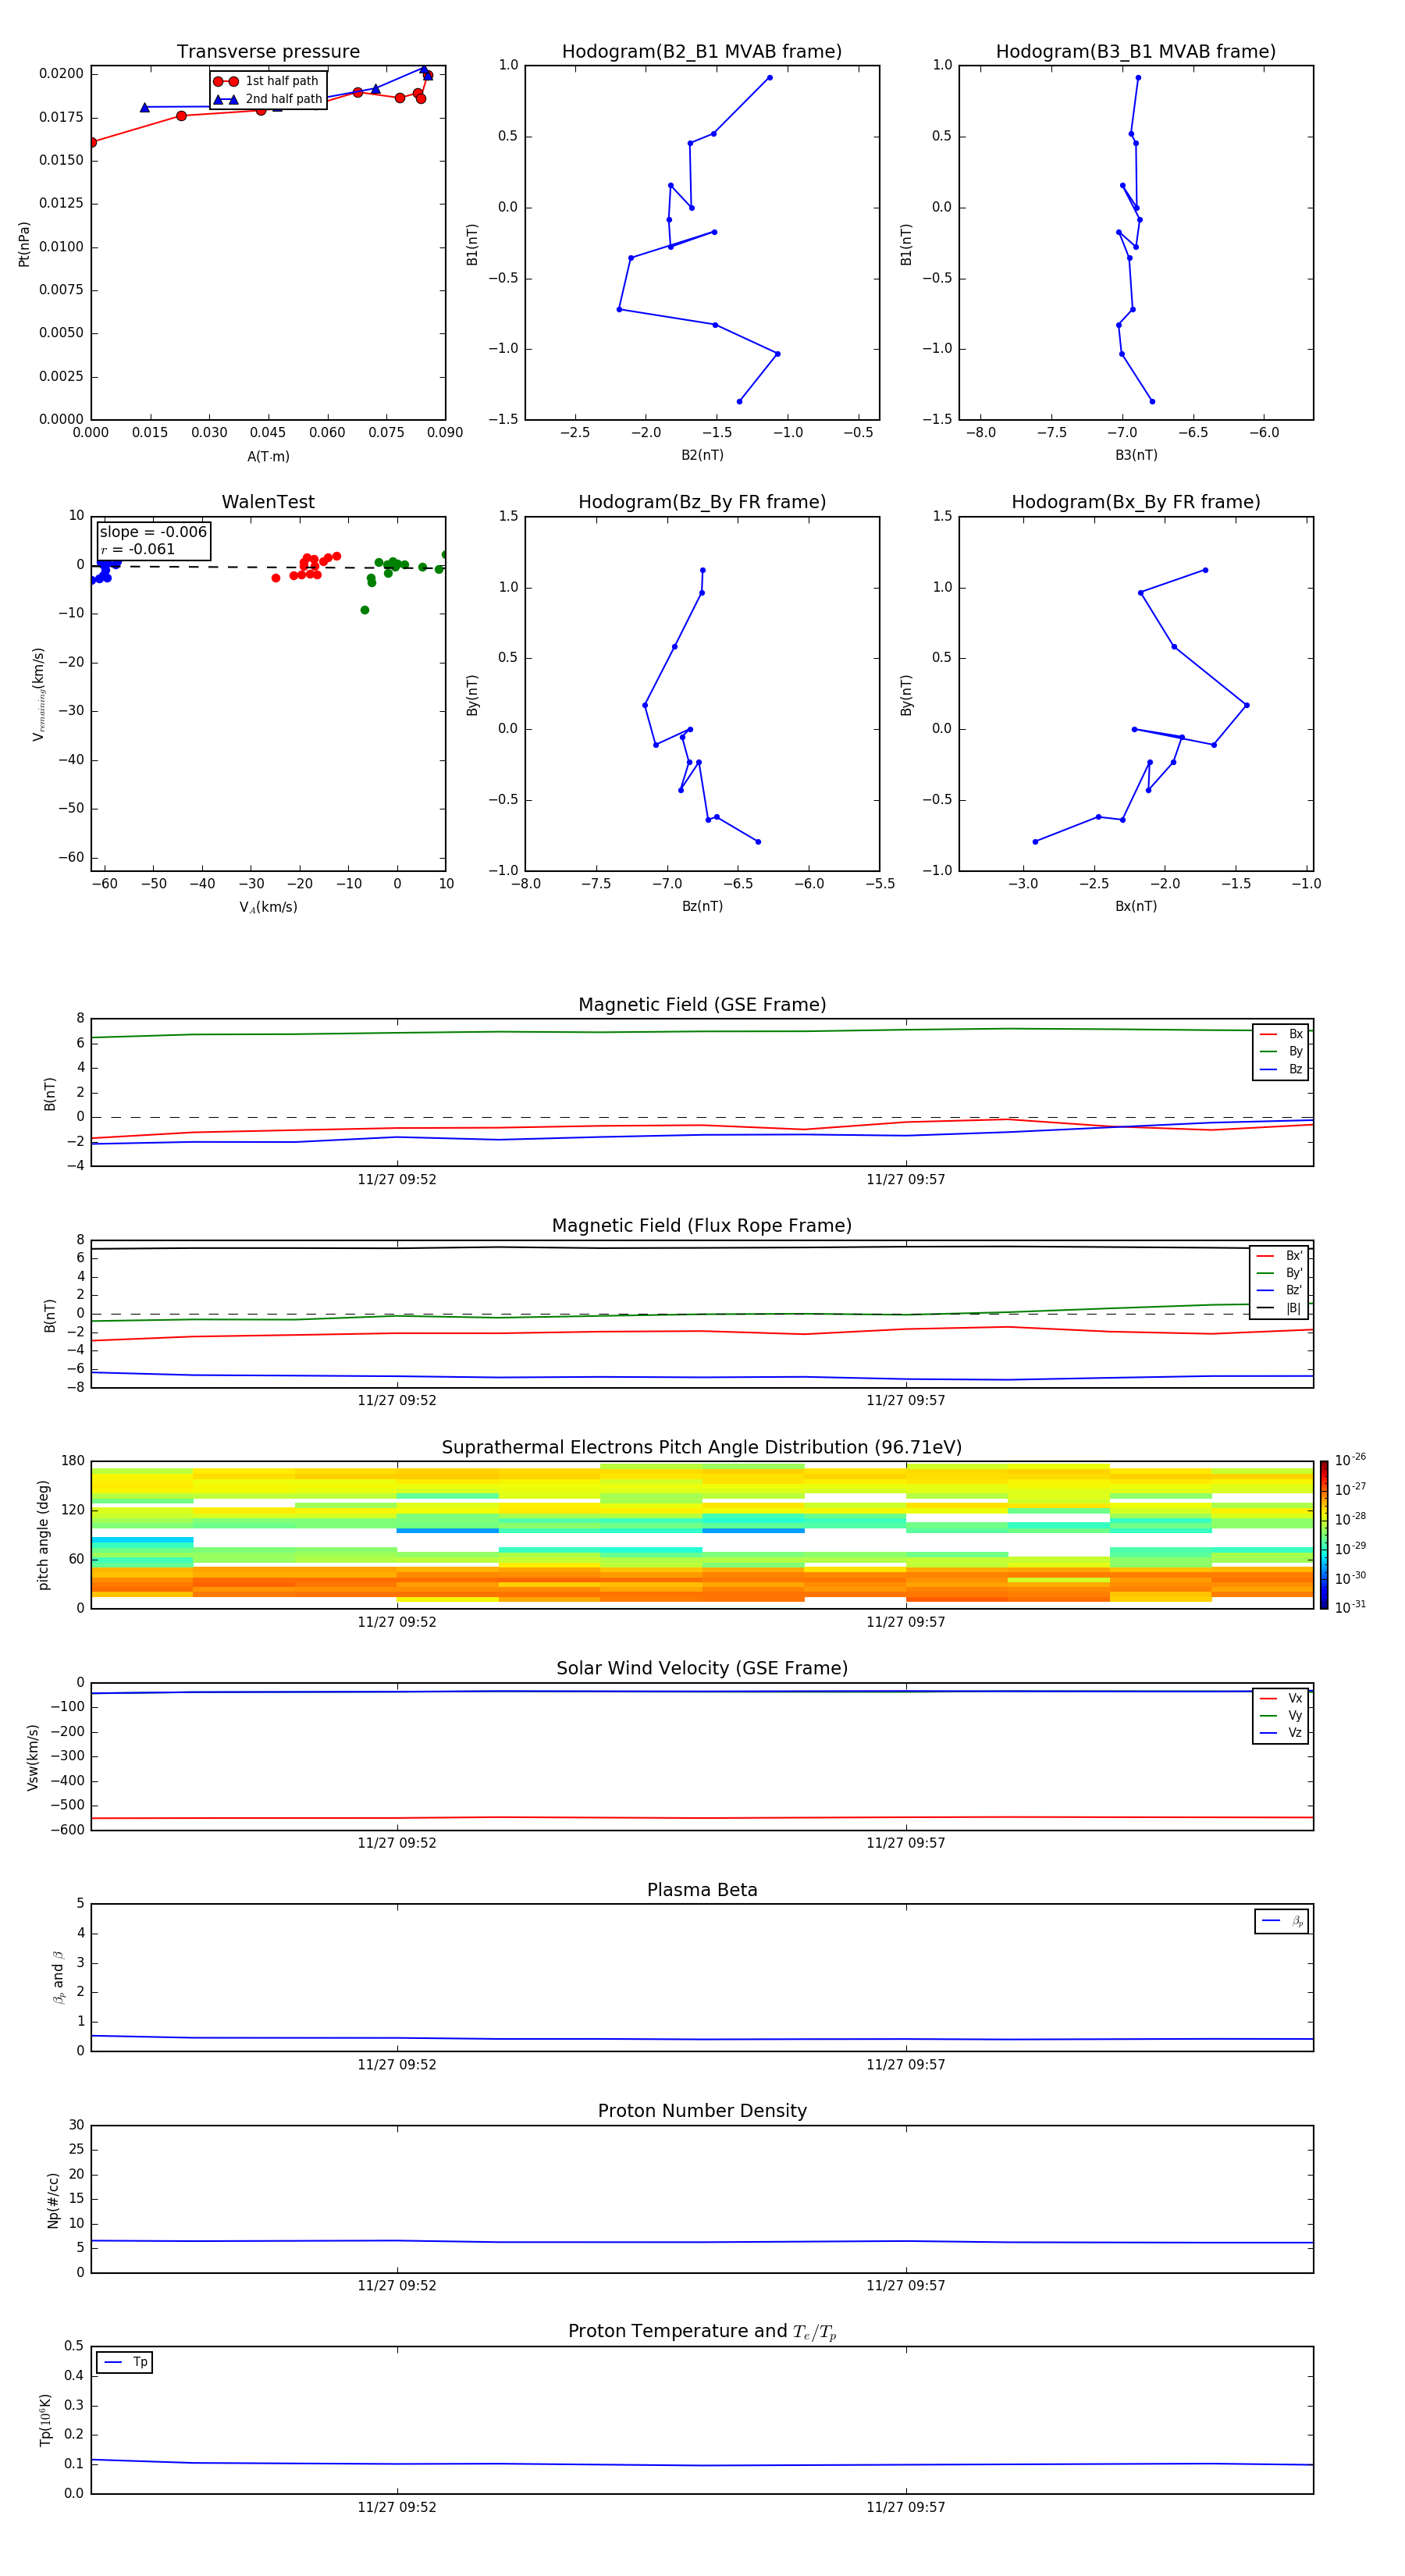Click the '10^-26' colorbar label
The width and height of the screenshot is (1405, 2576).
[1350, 1460]
